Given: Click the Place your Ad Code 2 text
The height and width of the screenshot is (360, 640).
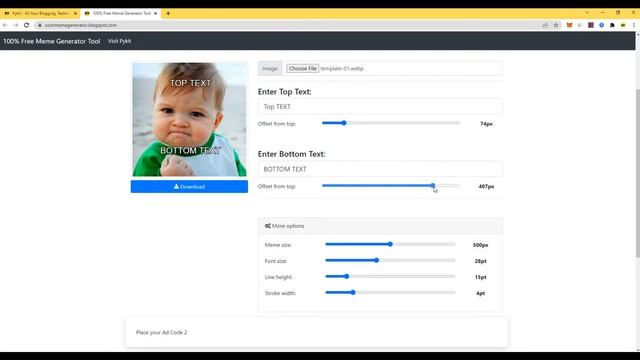Looking at the screenshot, I should (x=162, y=333).
